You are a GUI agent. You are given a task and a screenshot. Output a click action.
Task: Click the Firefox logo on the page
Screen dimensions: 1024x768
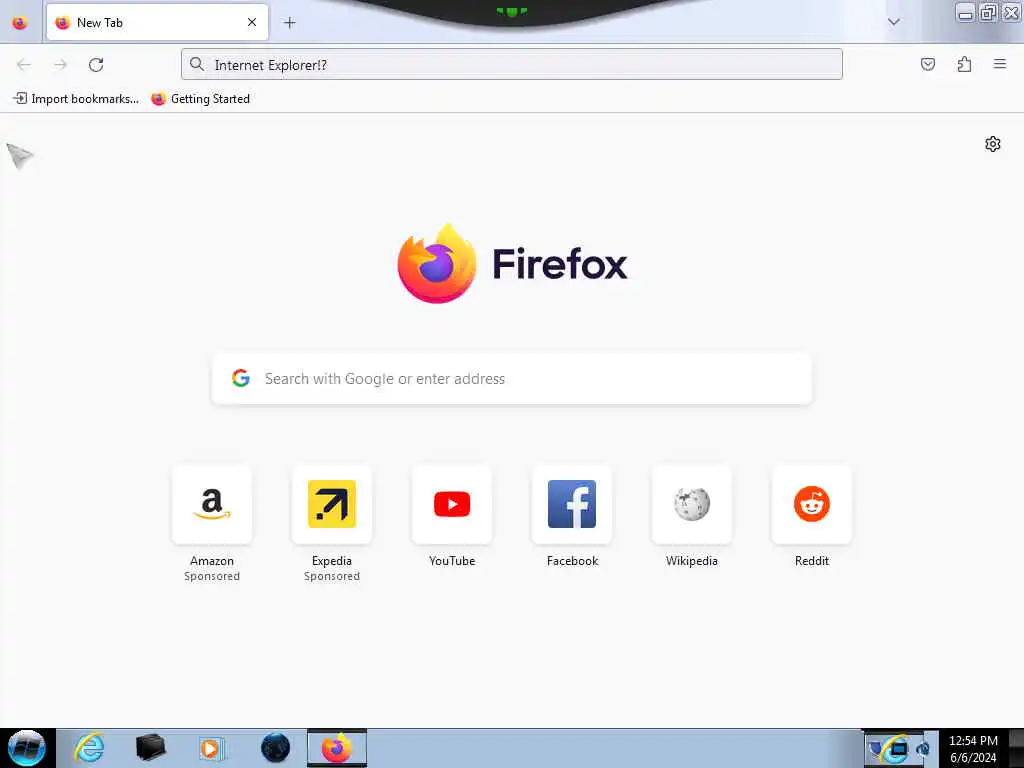click(436, 264)
